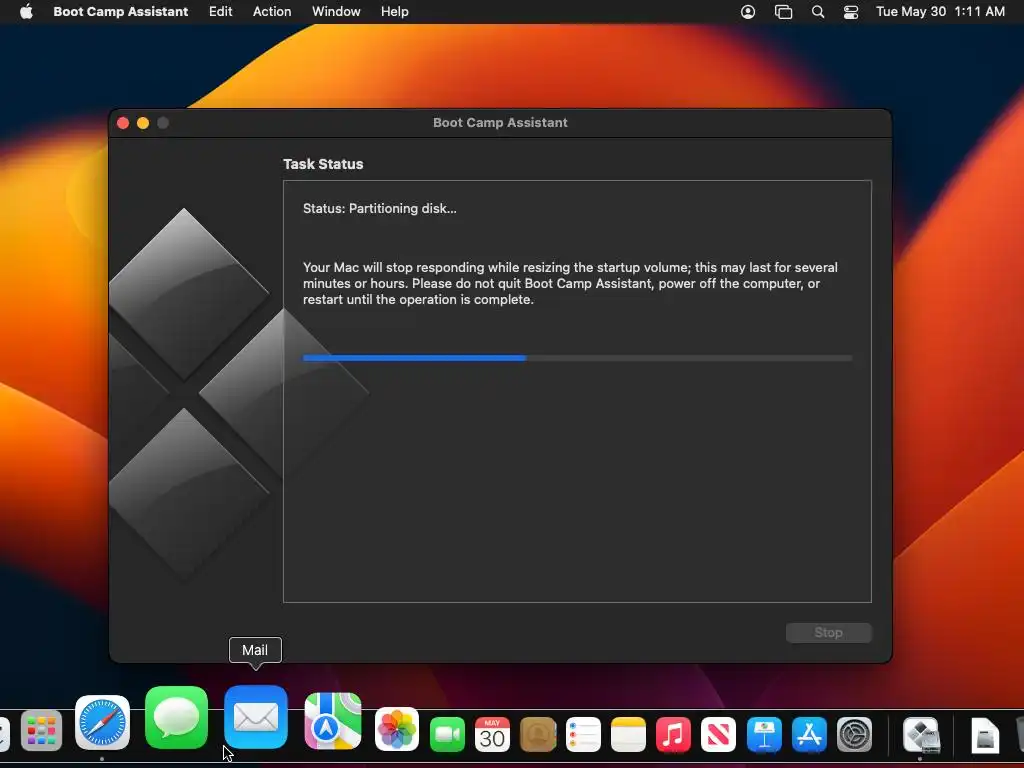Image resolution: width=1024 pixels, height=768 pixels.
Task: Open the document stack in the Dock
Action: (985, 734)
